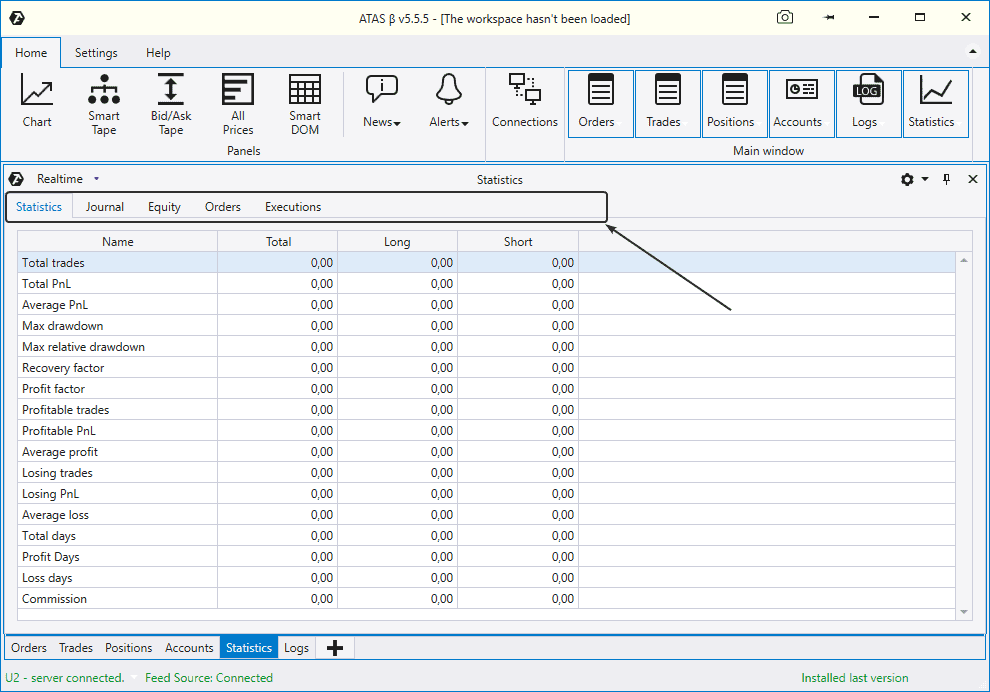The height and width of the screenshot is (692, 990).
Task: Open a new Chart panel
Action: 37,102
